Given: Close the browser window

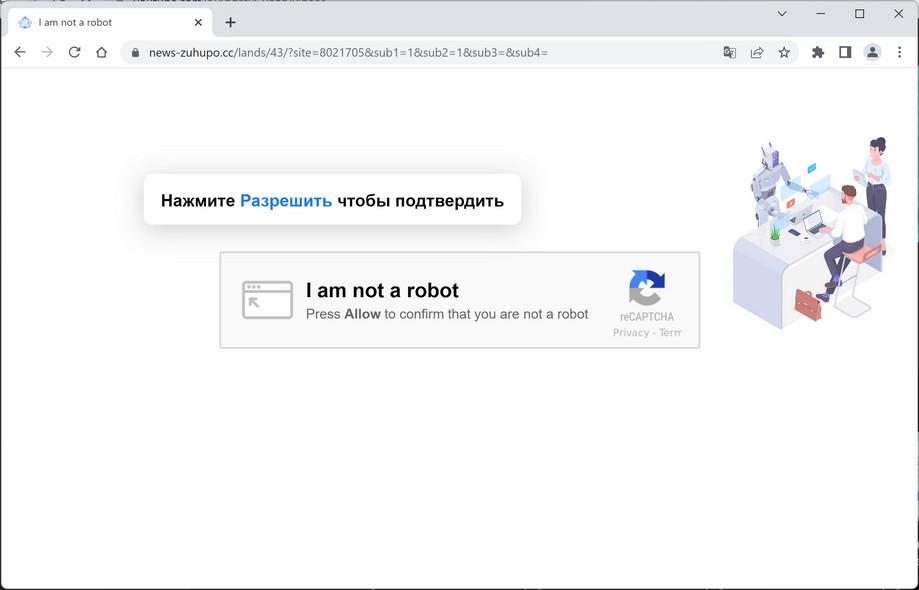Looking at the screenshot, I should tap(898, 13).
